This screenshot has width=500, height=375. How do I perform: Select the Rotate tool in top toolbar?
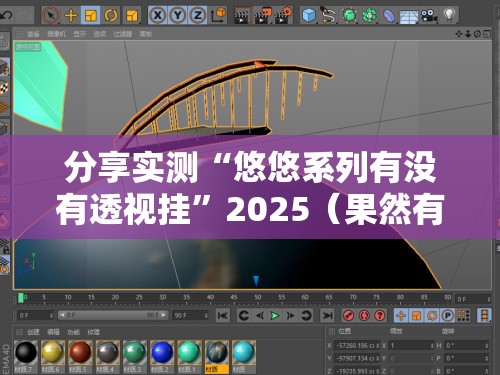111,15
